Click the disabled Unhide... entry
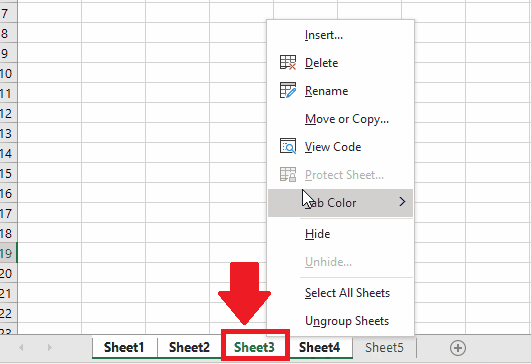This screenshot has height=364, width=531. coord(340,262)
